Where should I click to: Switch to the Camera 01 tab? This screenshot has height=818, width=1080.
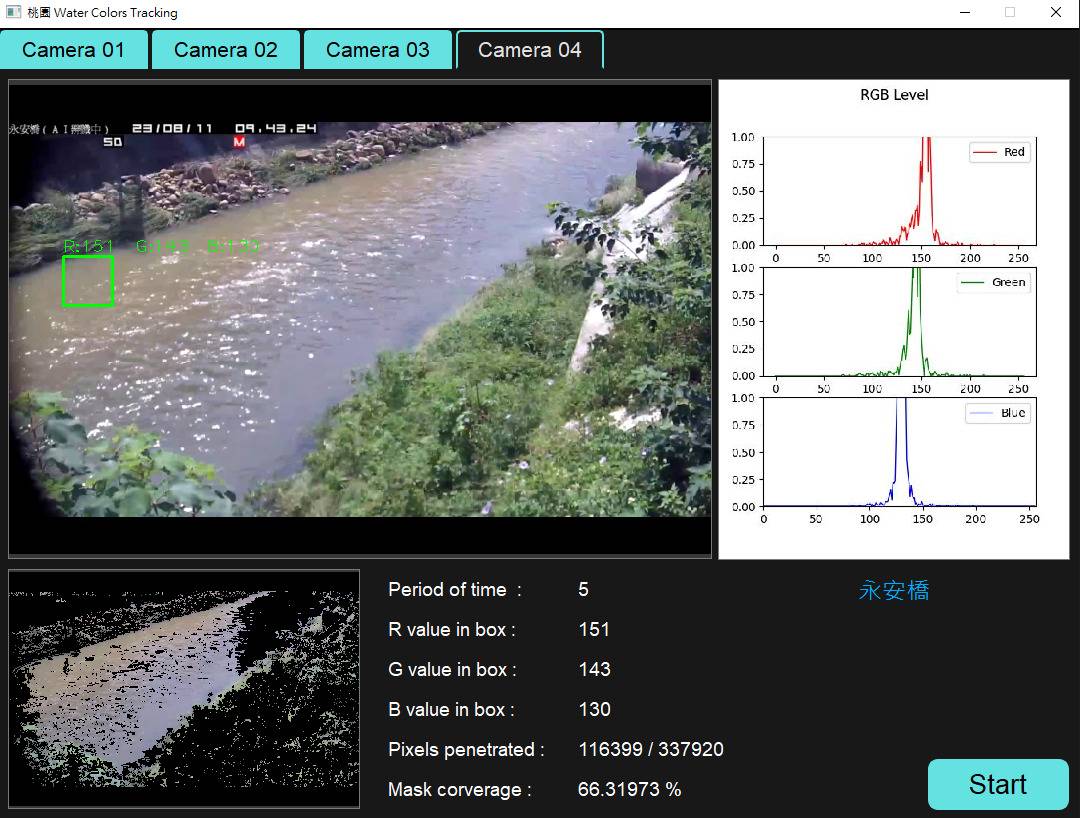[74, 50]
